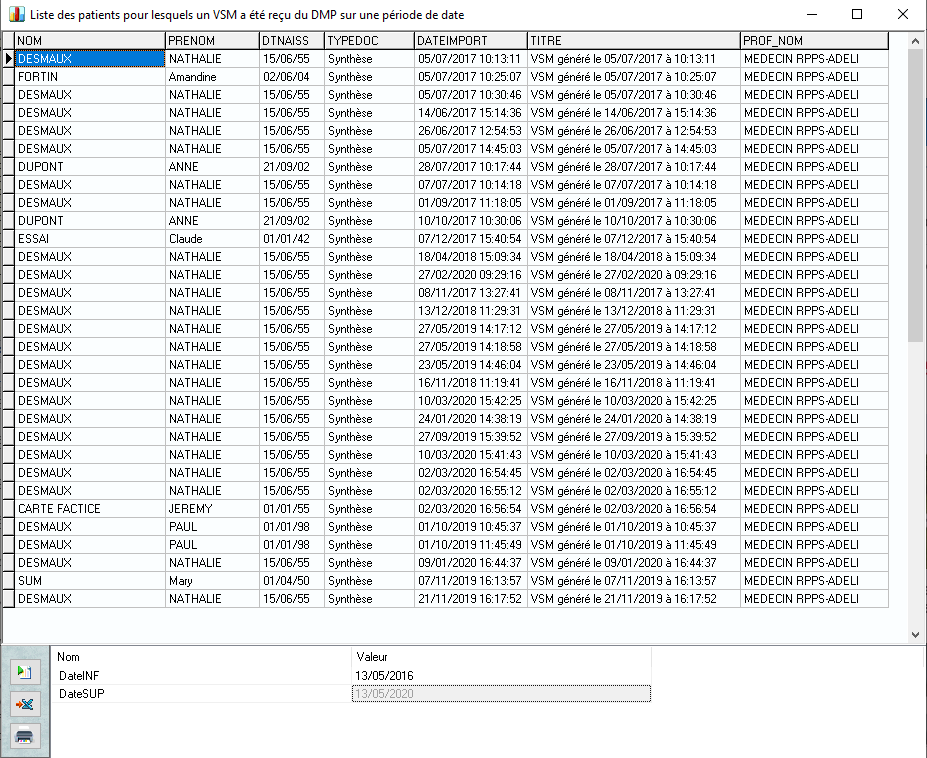The image size is (927, 758).
Task: Select the FORTIN Amandine patient row
Action: tap(89, 77)
